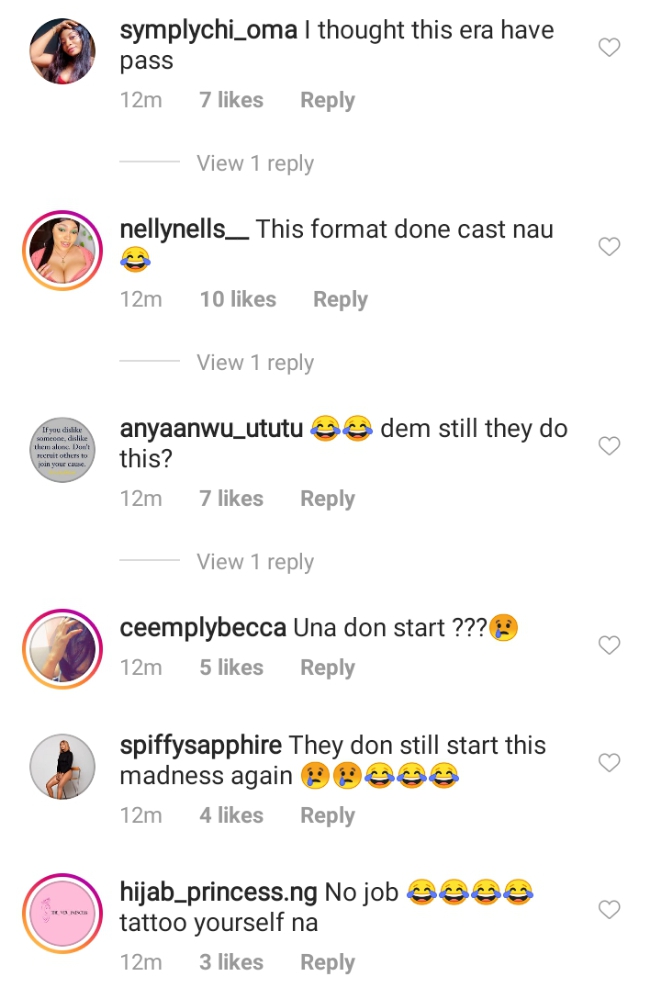661x1002 pixels.
Task: Tap the heart on nellynells__'s comment
Action: pos(608,246)
